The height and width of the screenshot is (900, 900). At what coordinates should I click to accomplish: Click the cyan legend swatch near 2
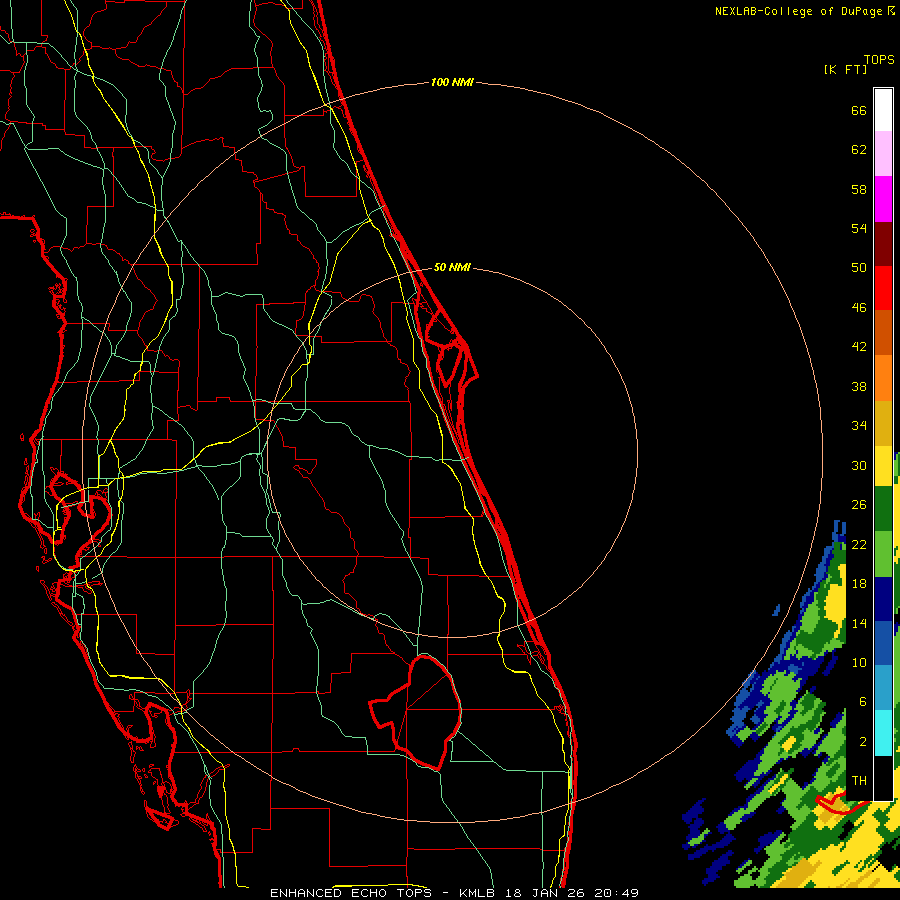(883, 733)
